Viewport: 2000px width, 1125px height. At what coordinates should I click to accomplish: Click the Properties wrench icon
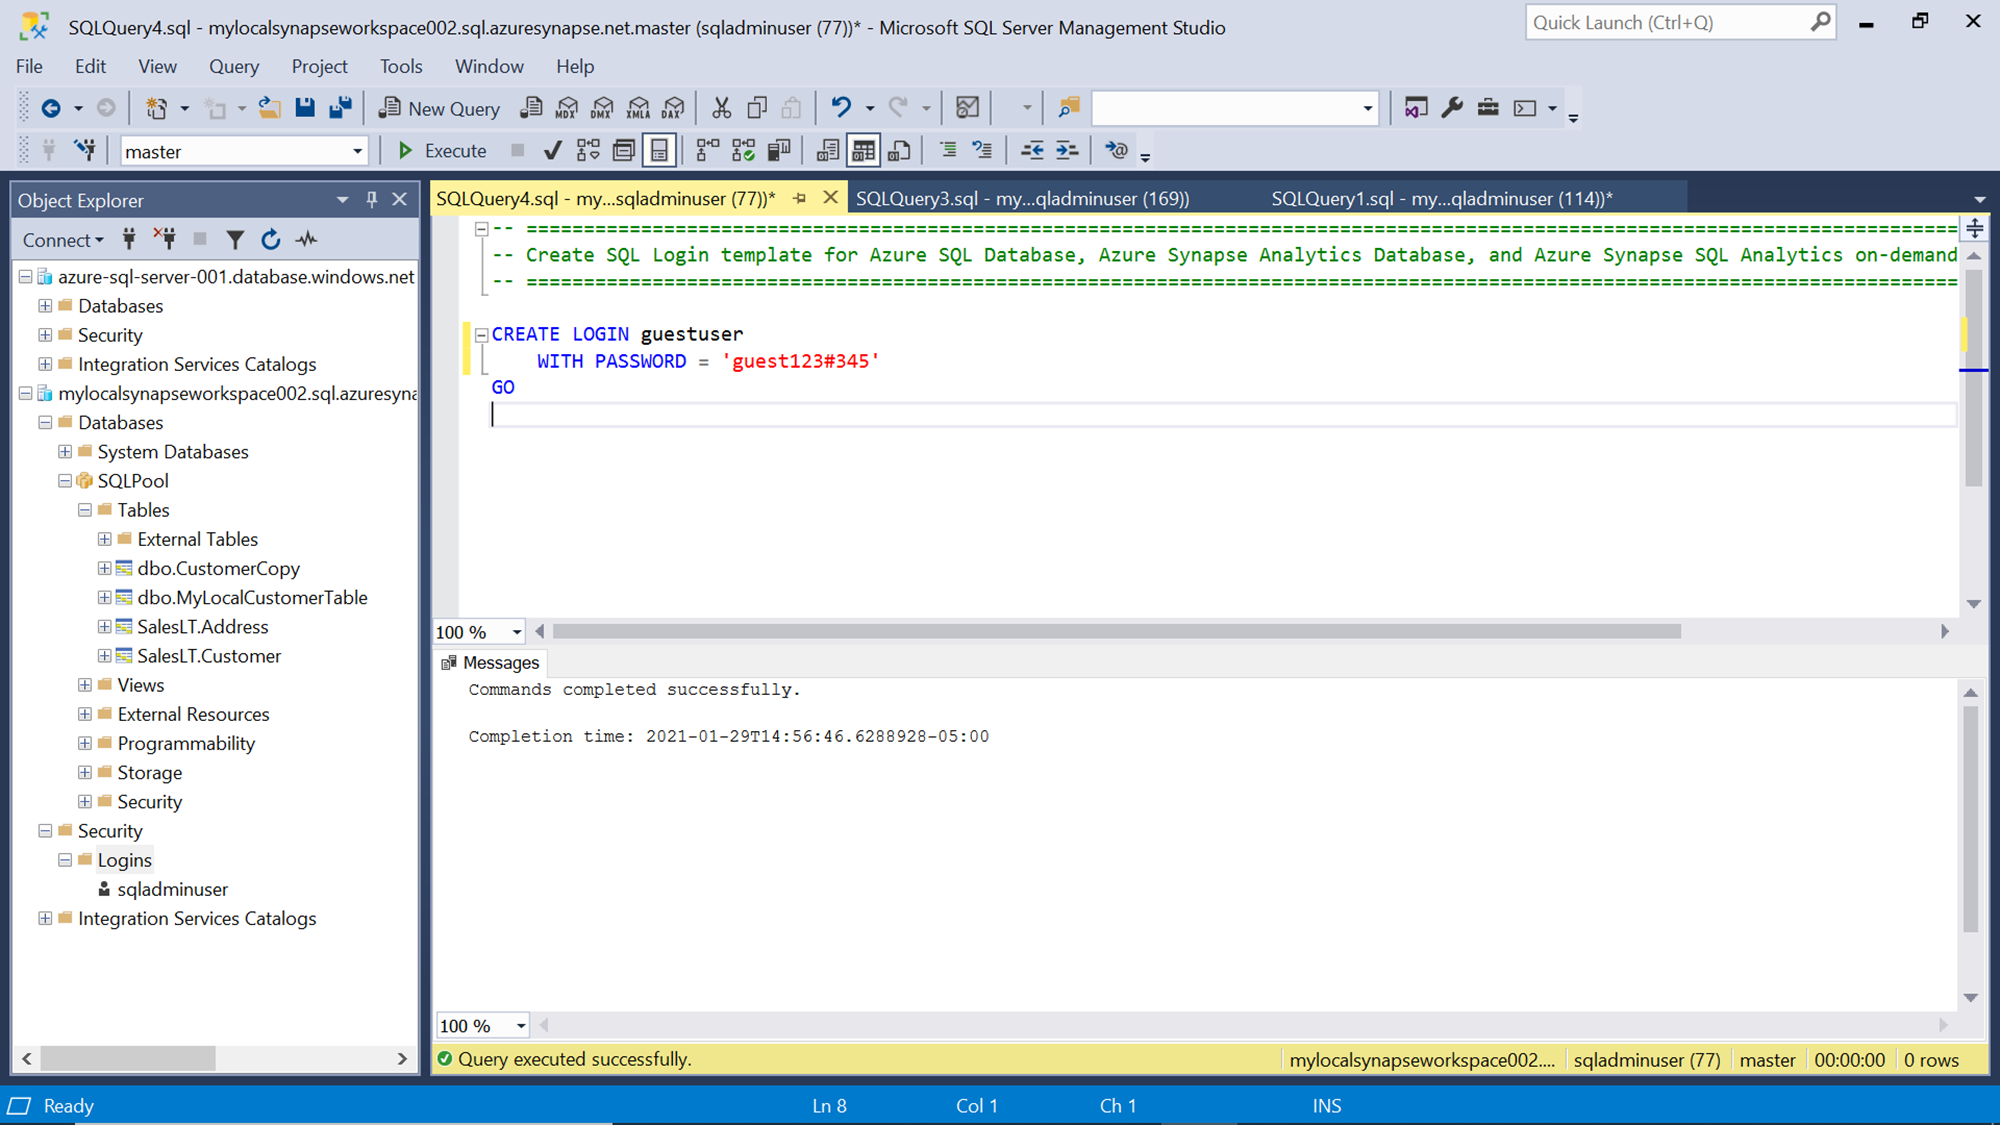tap(1452, 108)
